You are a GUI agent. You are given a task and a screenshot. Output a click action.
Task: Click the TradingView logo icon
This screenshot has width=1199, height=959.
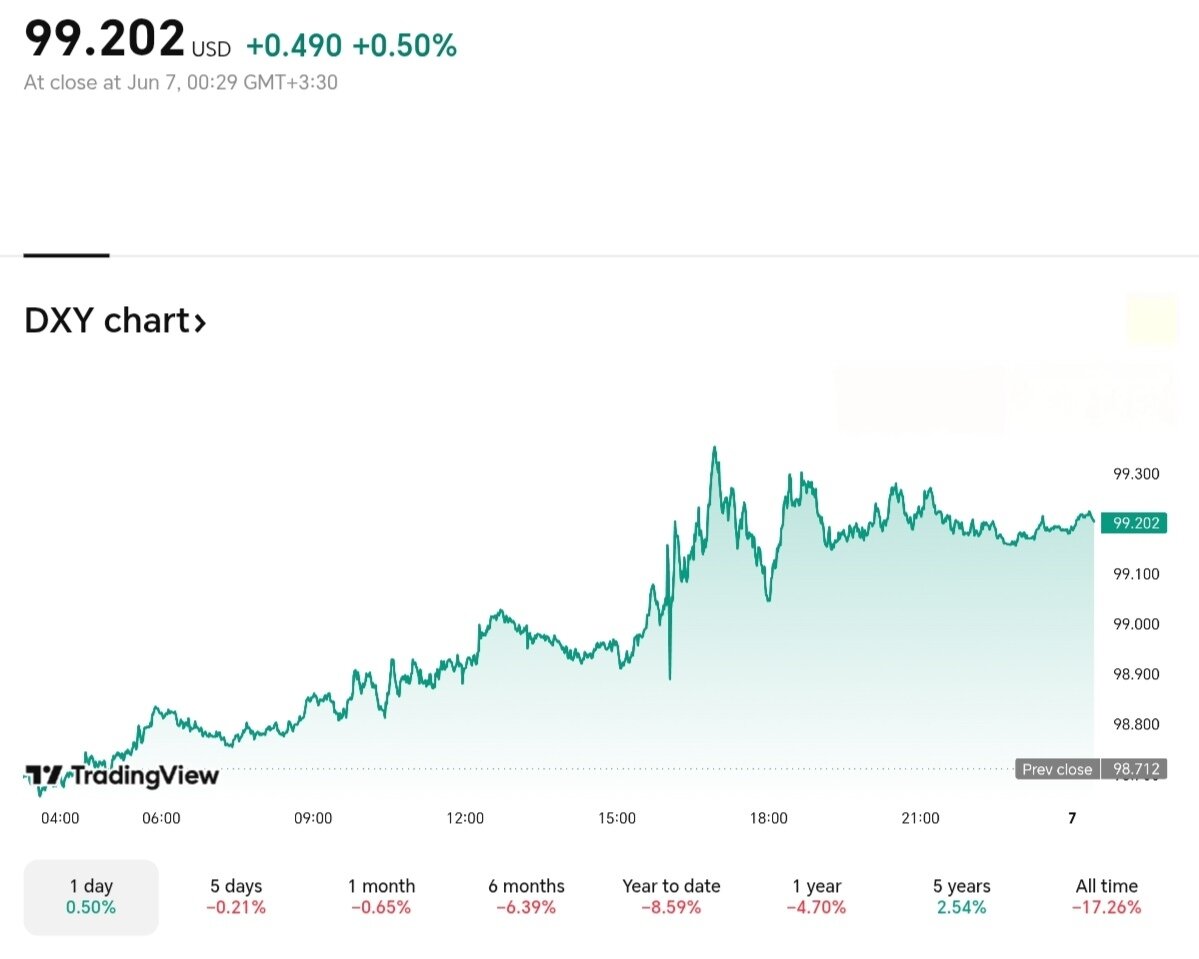click(46, 776)
